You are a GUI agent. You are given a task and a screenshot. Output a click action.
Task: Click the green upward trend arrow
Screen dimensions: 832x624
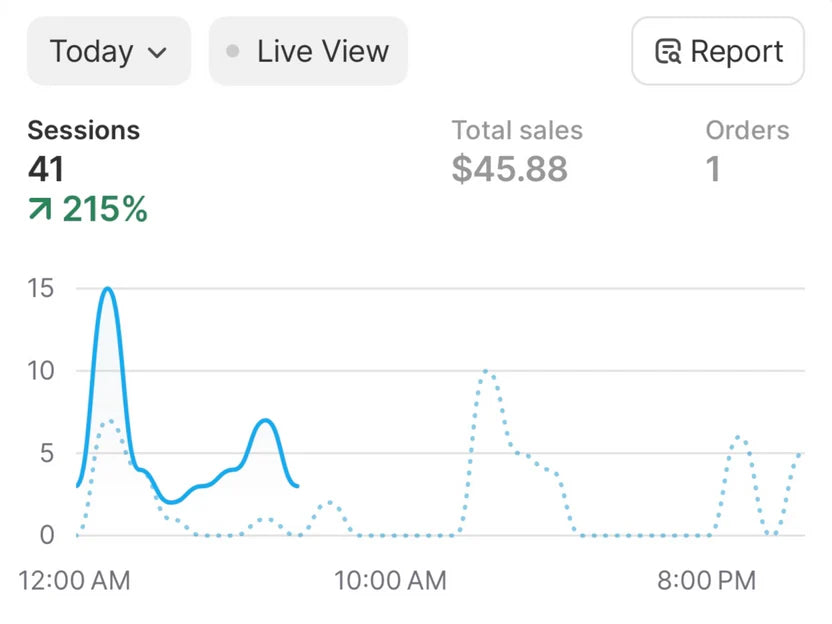(x=41, y=209)
